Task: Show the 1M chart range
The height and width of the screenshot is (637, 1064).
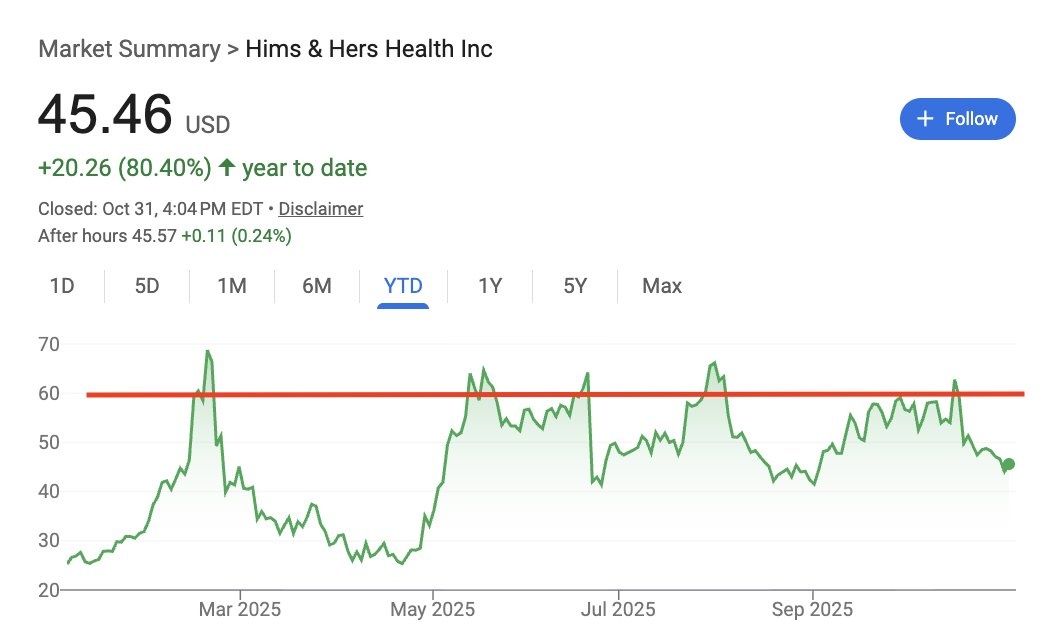Action: pyautogui.click(x=232, y=286)
